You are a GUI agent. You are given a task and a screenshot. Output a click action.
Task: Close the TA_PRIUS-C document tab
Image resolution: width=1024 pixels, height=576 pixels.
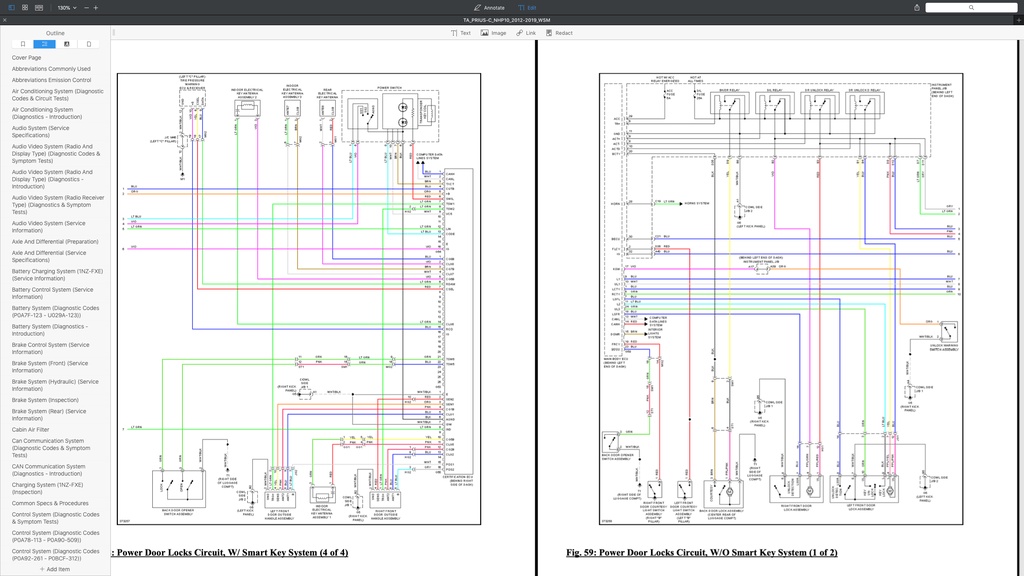tap(5, 20)
